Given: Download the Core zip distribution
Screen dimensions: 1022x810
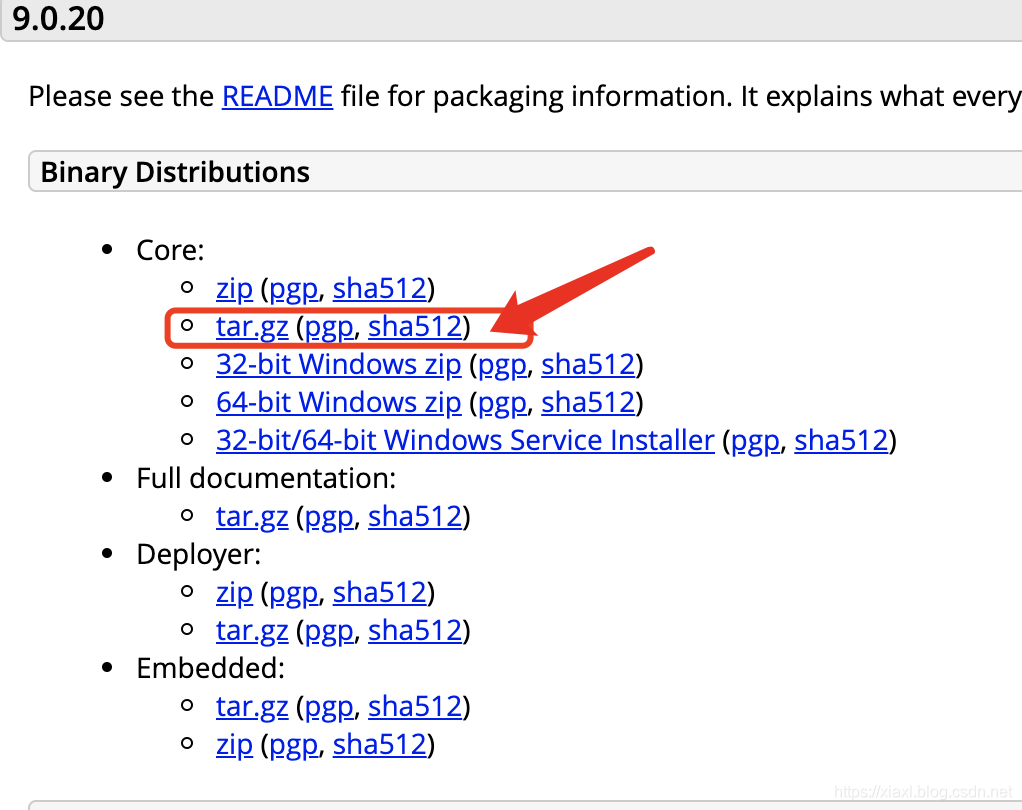Looking at the screenshot, I should [x=234, y=289].
